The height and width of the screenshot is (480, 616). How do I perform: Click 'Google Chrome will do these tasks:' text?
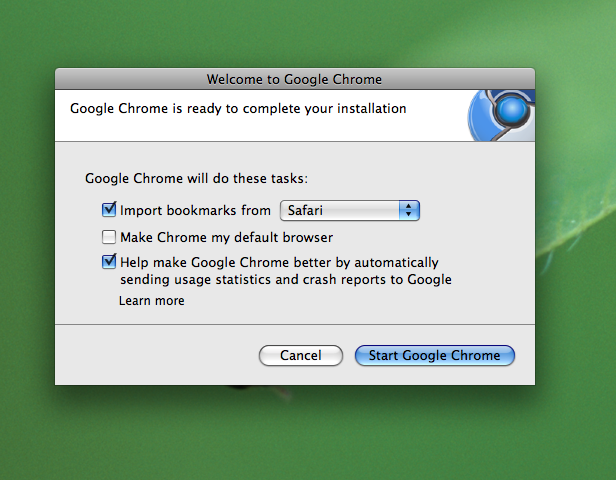click(x=196, y=178)
